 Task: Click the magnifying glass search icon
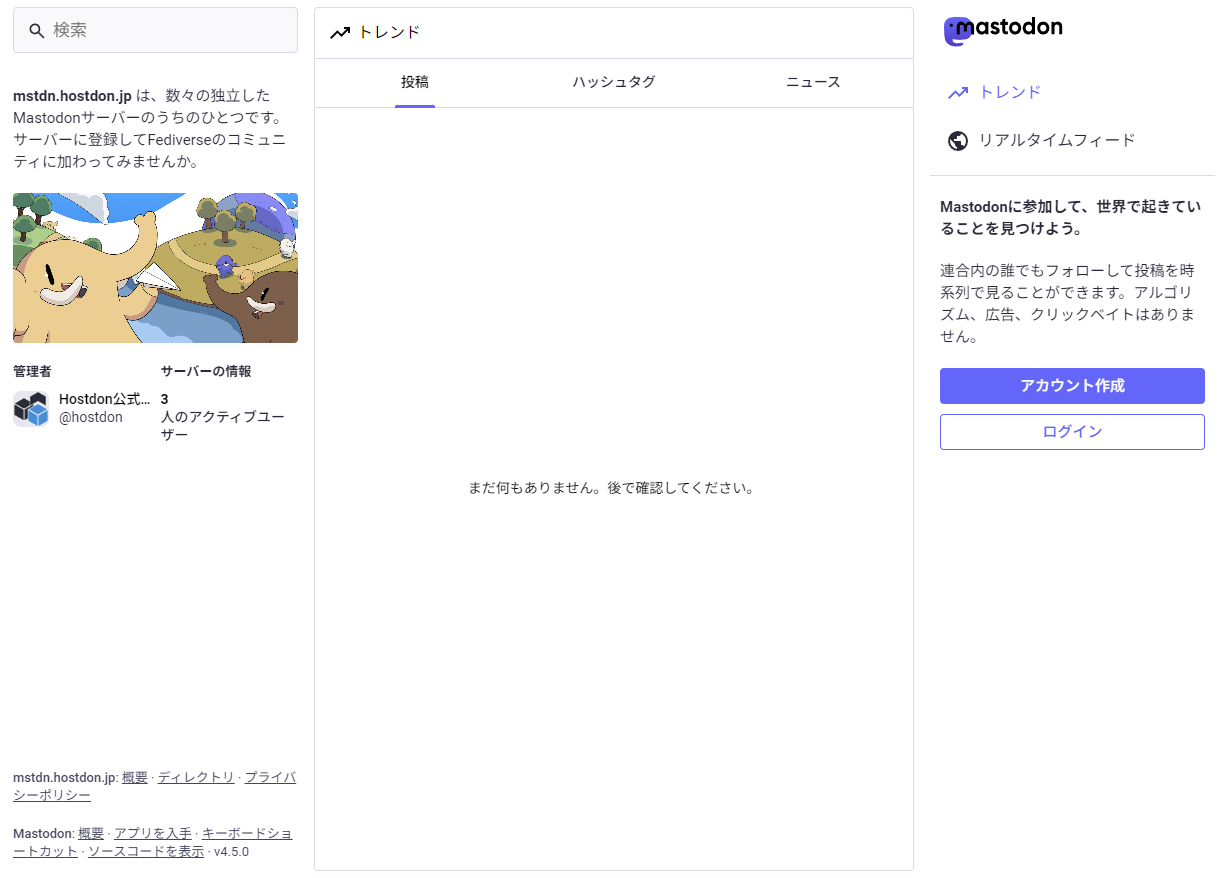(x=37, y=31)
